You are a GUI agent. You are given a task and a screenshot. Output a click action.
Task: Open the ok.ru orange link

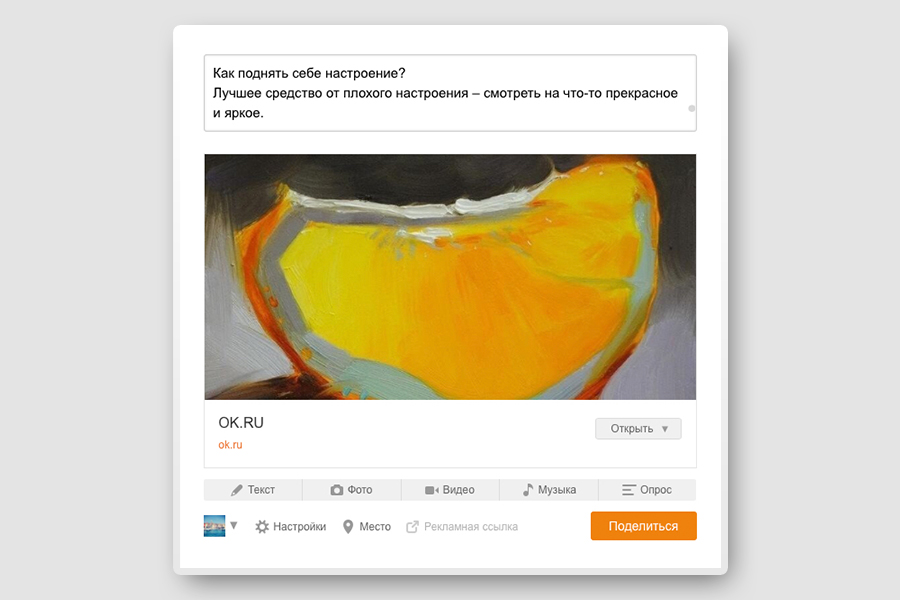point(230,444)
